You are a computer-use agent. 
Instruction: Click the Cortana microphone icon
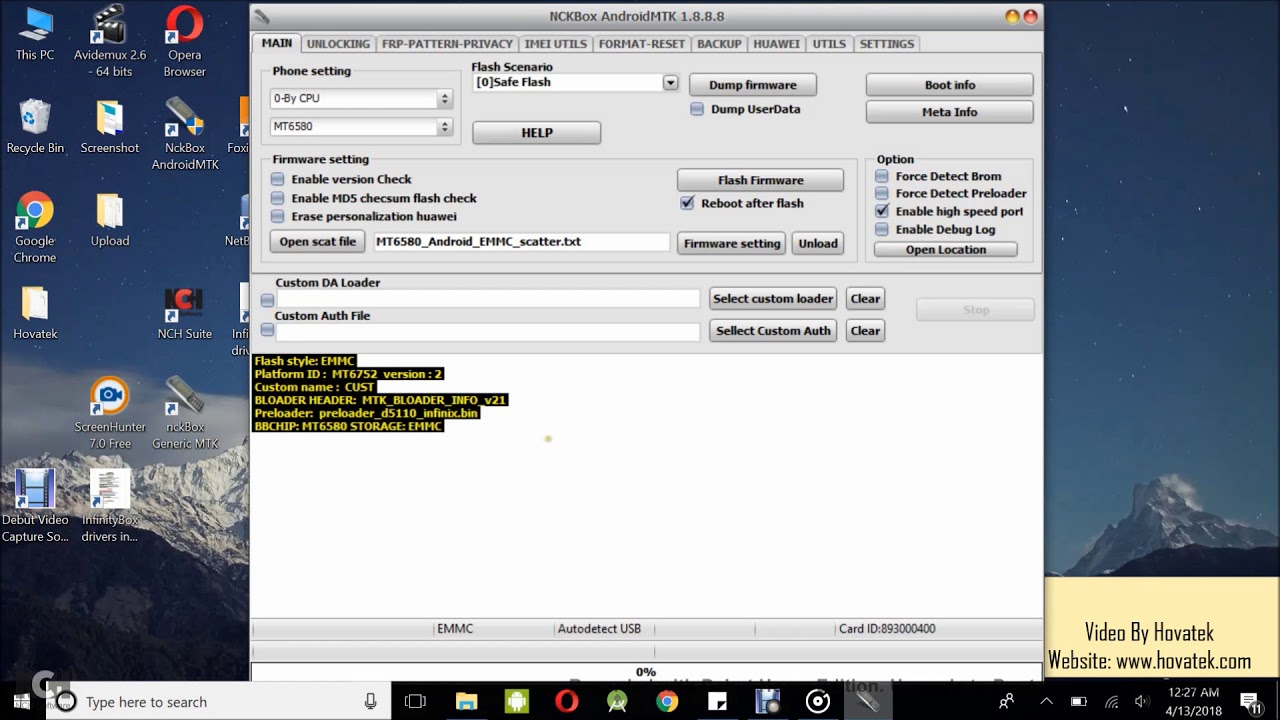point(371,702)
